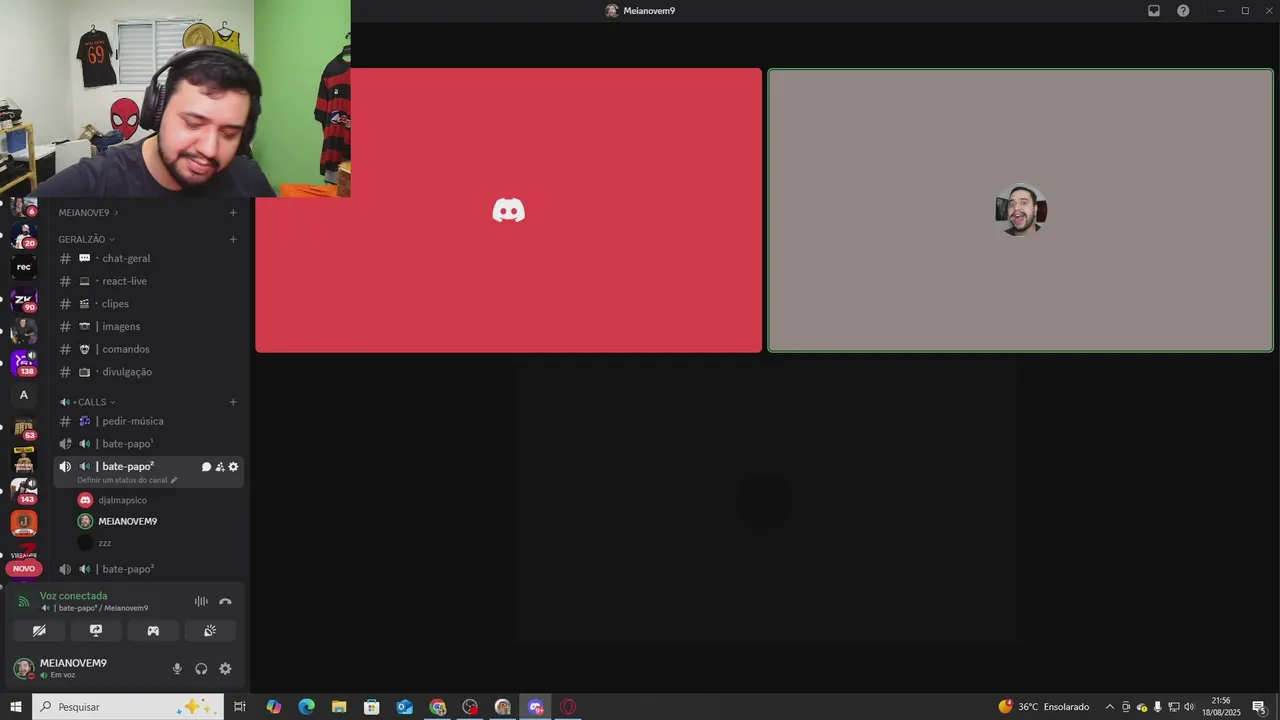Image resolution: width=1280 pixels, height=720 pixels.
Task: Focus the speaking participant tile with avatar
Action: coord(1020,210)
